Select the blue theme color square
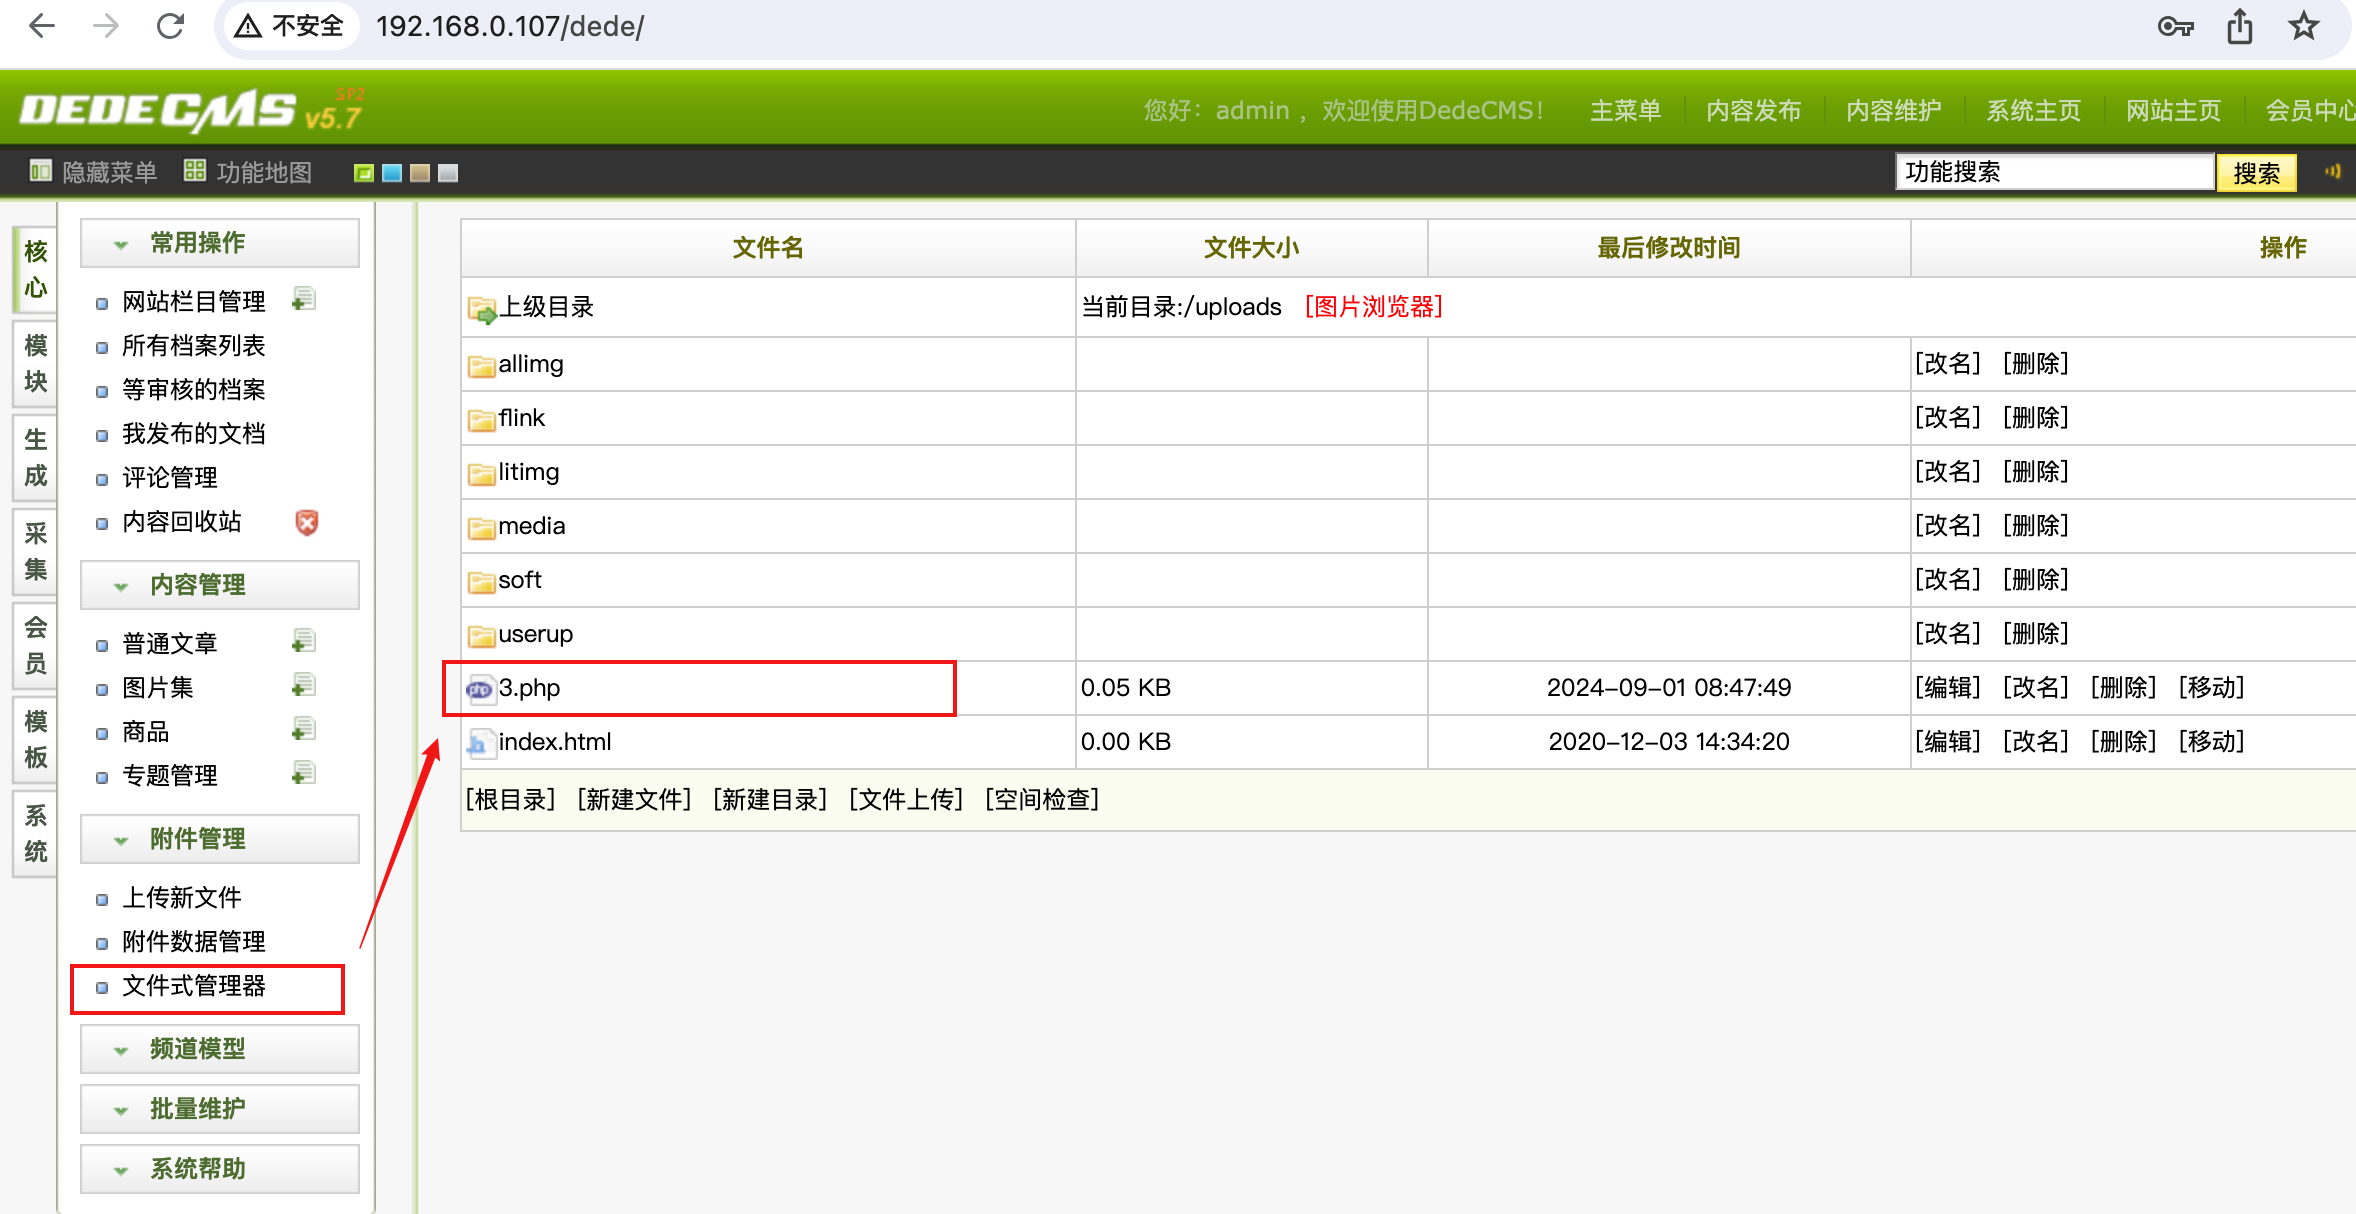This screenshot has height=1214, width=2356. [392, 172]
